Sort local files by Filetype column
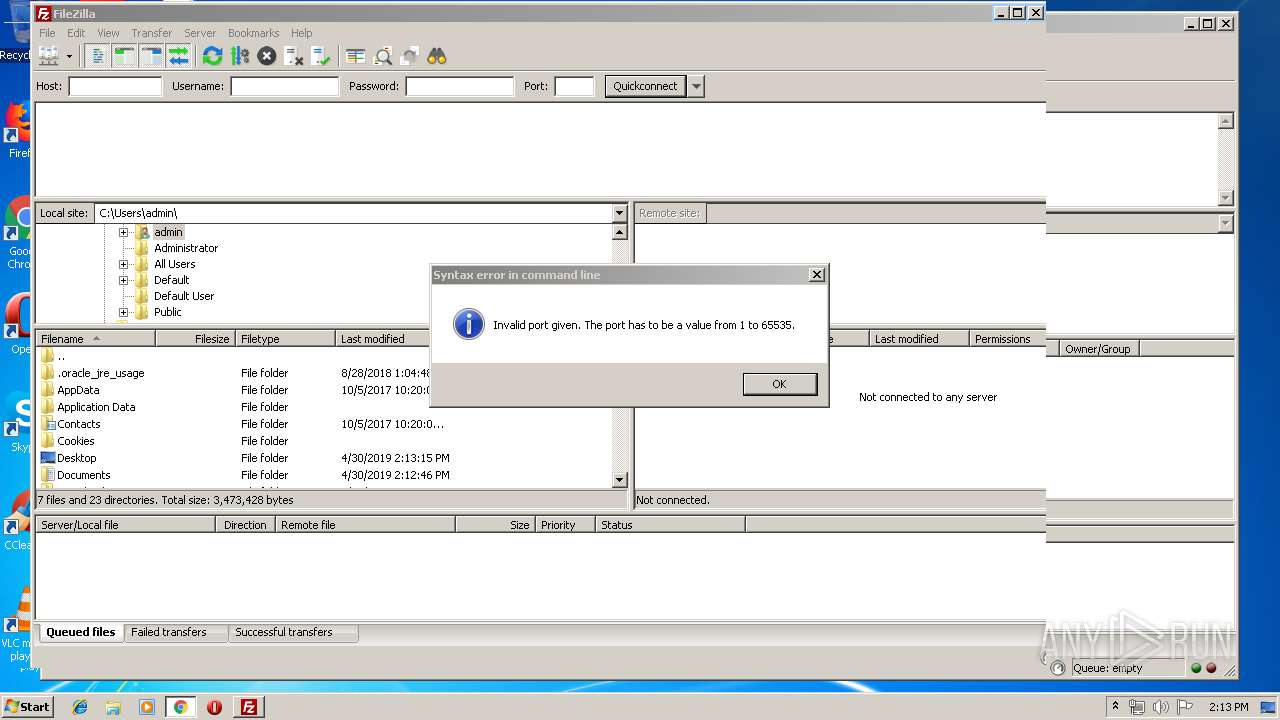Screen dimensions: 1280x720 tap(285, 339)
